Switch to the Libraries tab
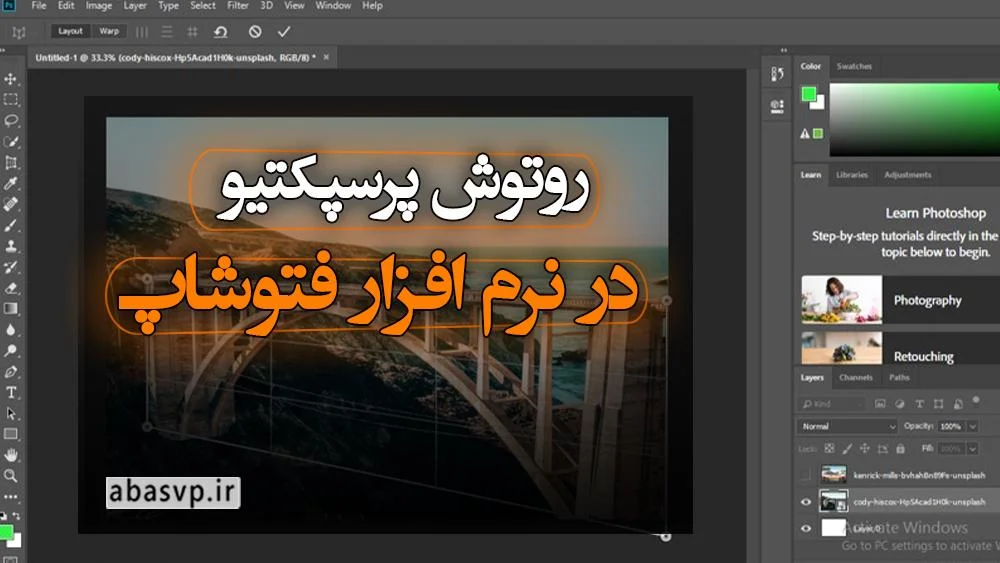Image resolution: width=1000 pixels, height=563 pixels. [x=852, y=175]
